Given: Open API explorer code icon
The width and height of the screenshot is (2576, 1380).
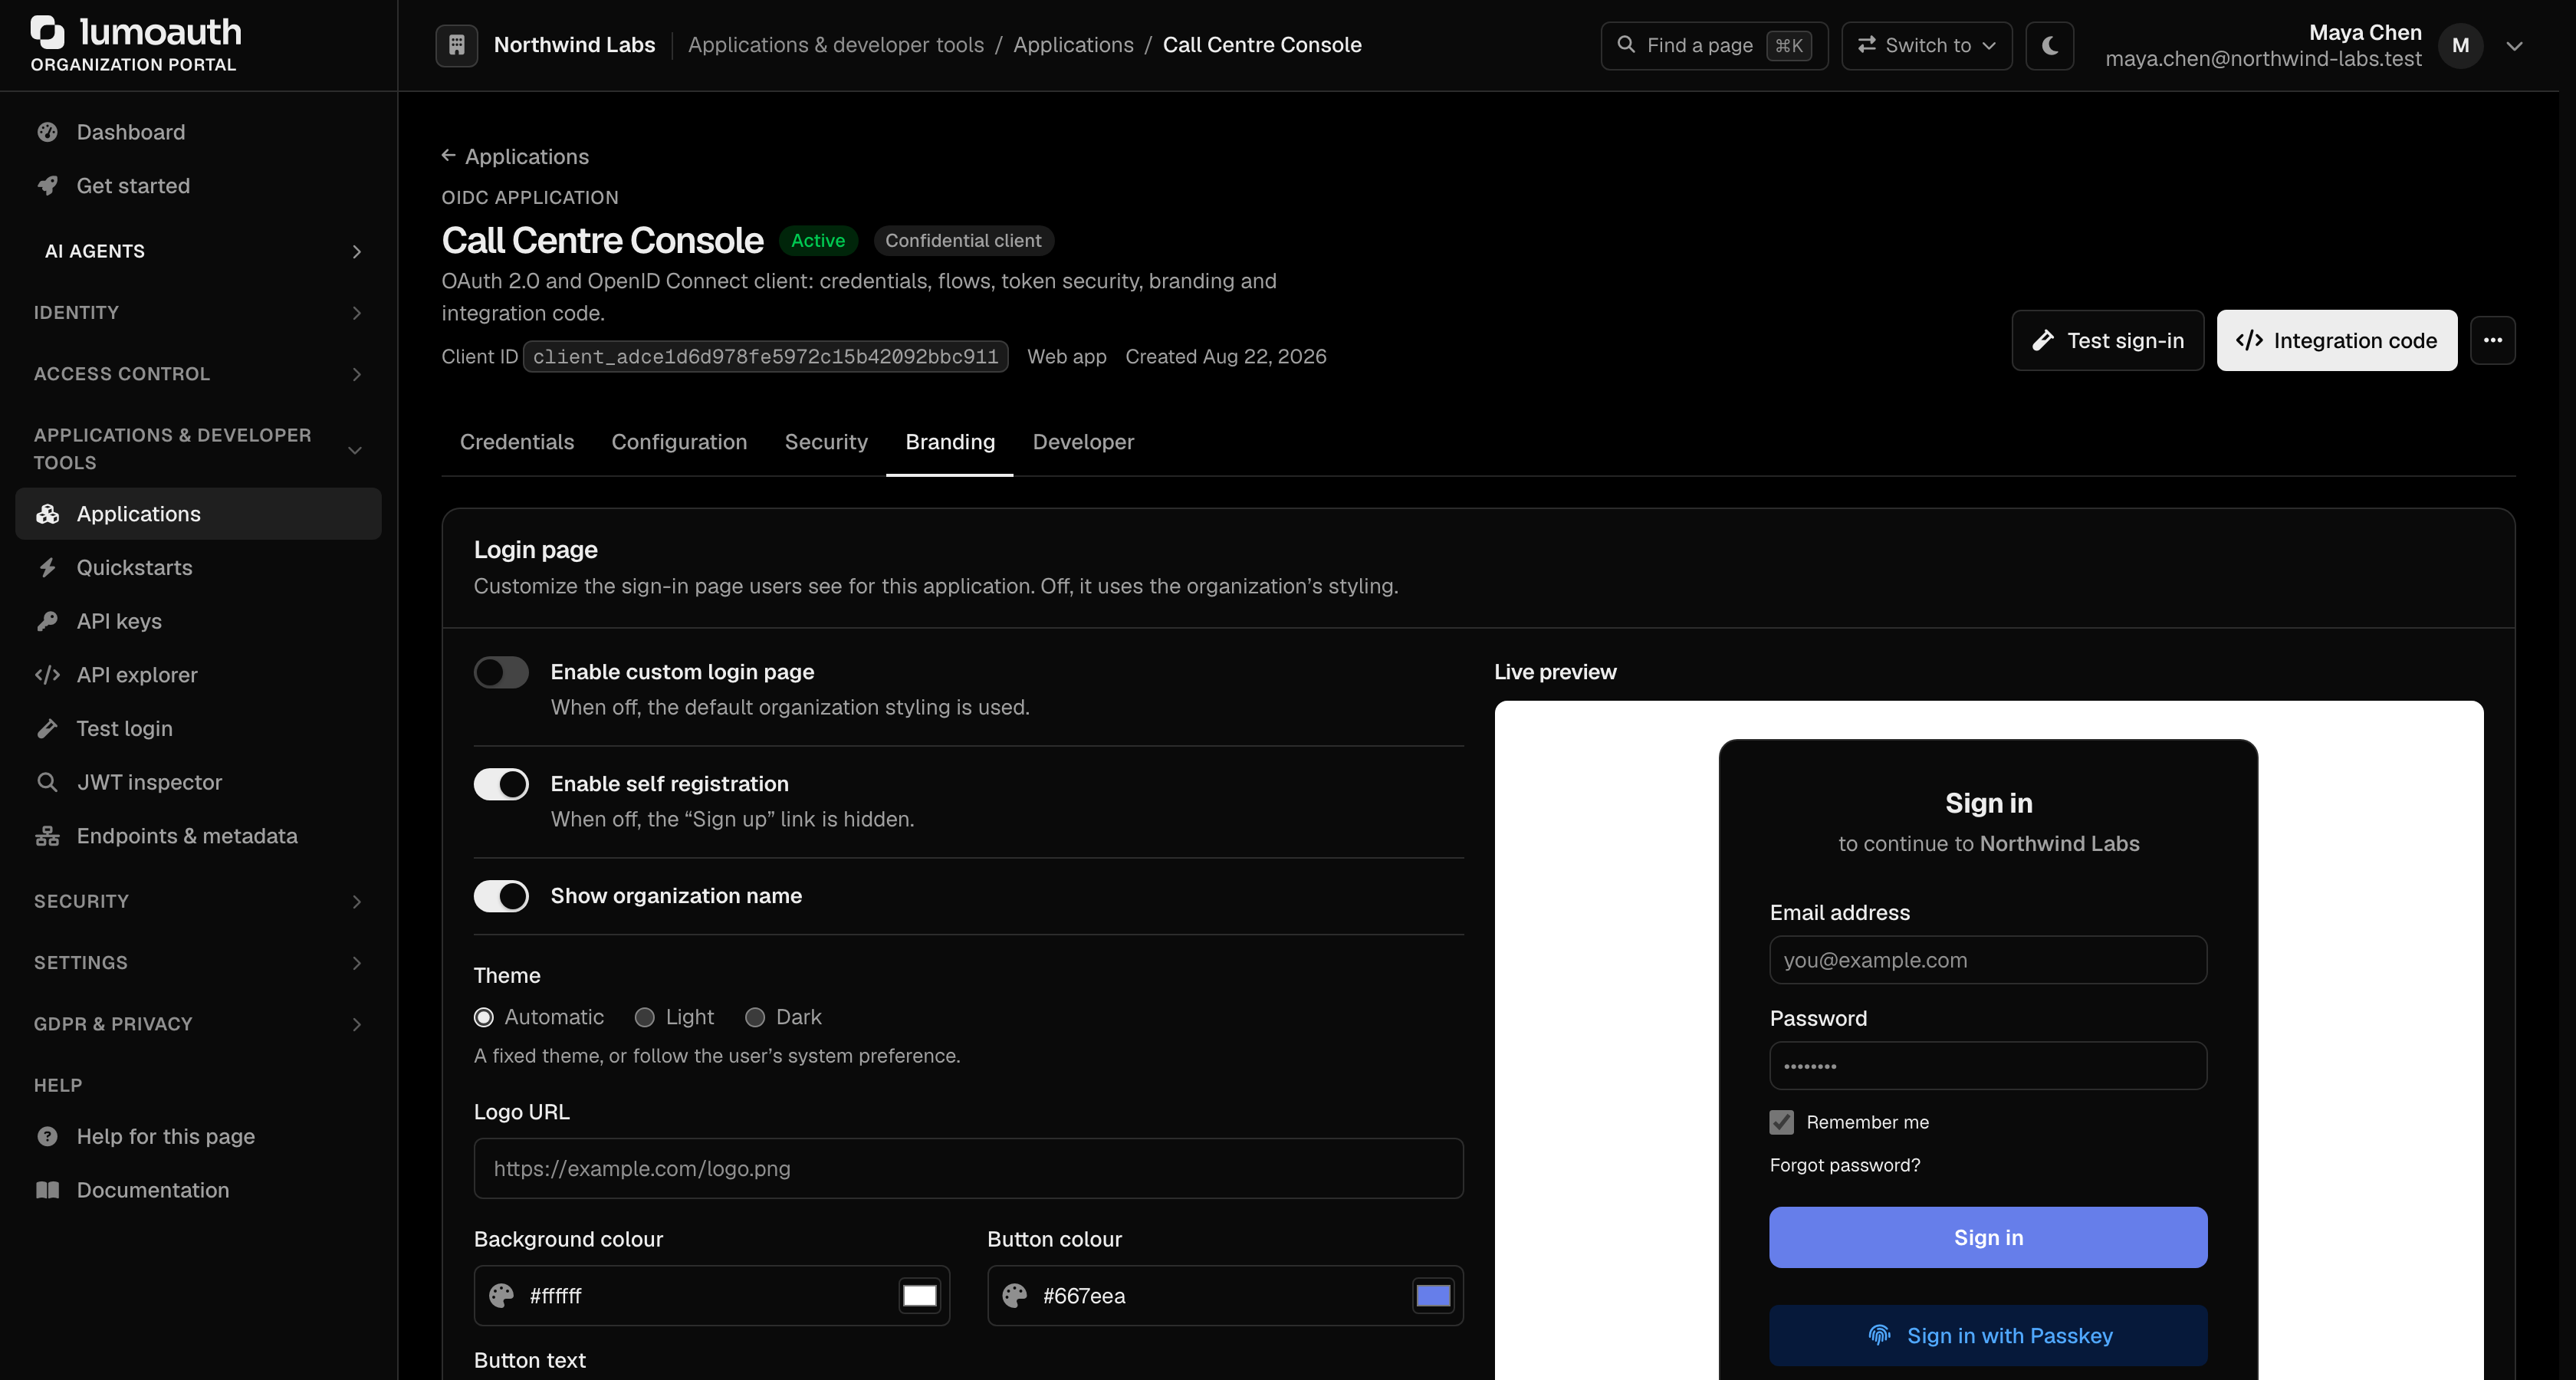Looking at the screenshot, I should [47, 675].
